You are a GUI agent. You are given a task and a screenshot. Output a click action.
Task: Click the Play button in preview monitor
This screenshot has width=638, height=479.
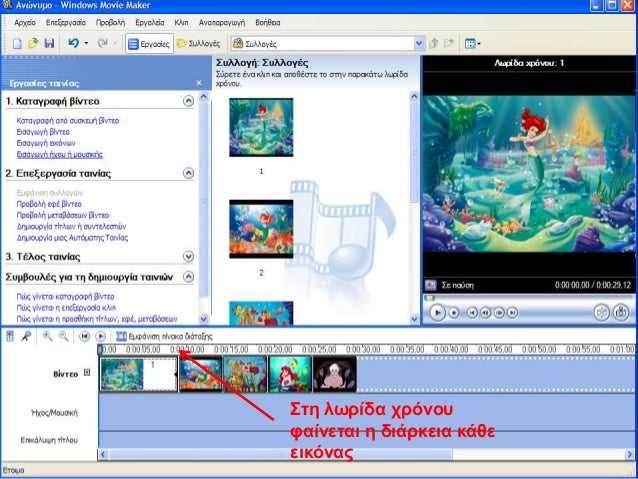(x=437, y=313)
